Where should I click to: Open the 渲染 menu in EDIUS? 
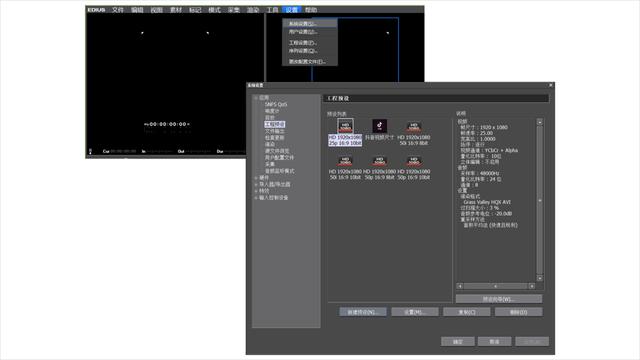253,10
